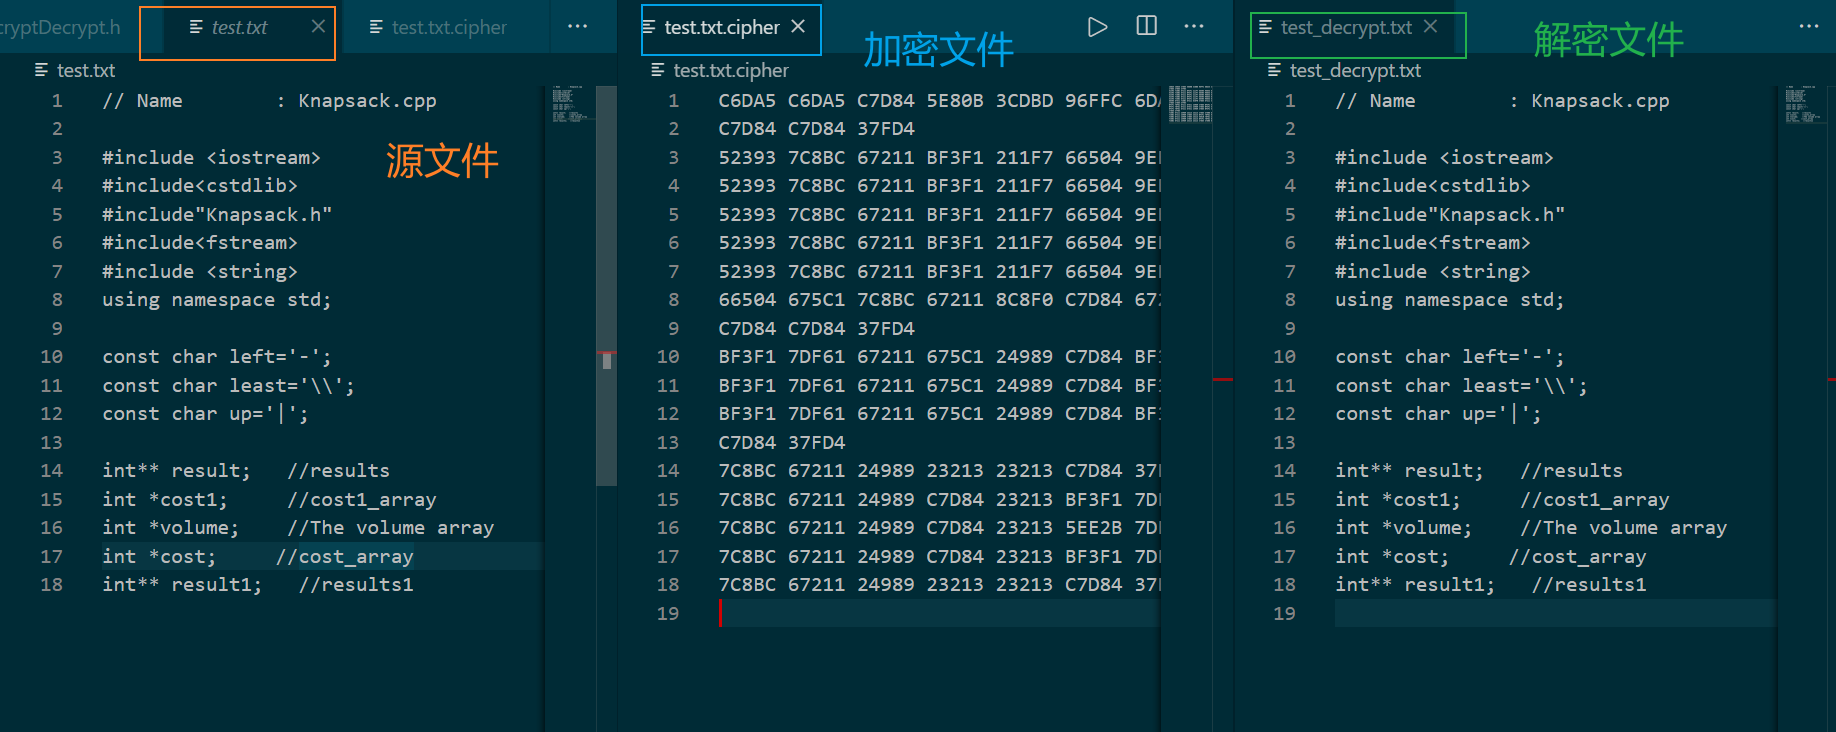Click 'using namespace std;' in test.txt

tap(216, 300)
